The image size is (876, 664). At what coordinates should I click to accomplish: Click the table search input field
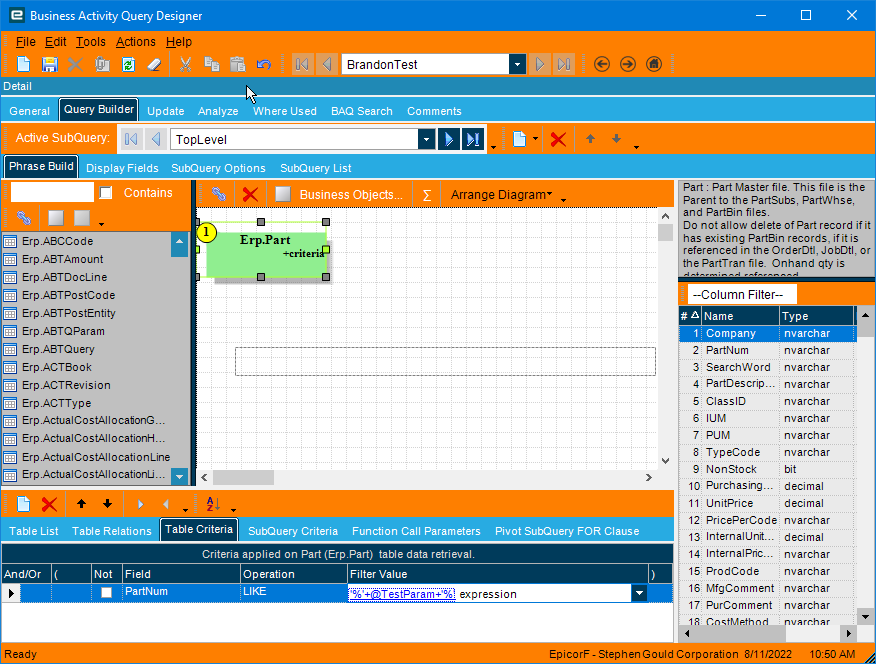52,193
